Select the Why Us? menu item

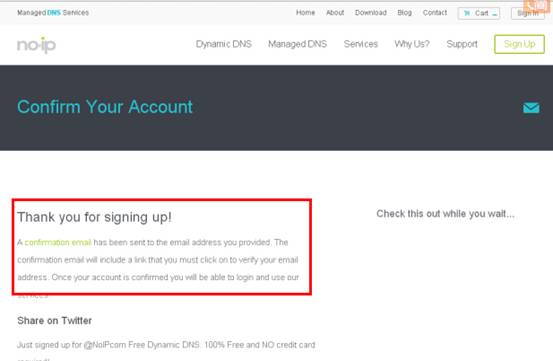tap(412, 44)
